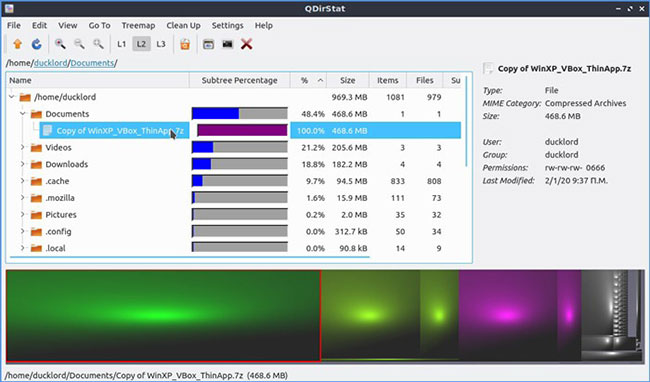Sort by Size column header
The width and height of the screenshot is (650, 382).
tap(347, 80)
